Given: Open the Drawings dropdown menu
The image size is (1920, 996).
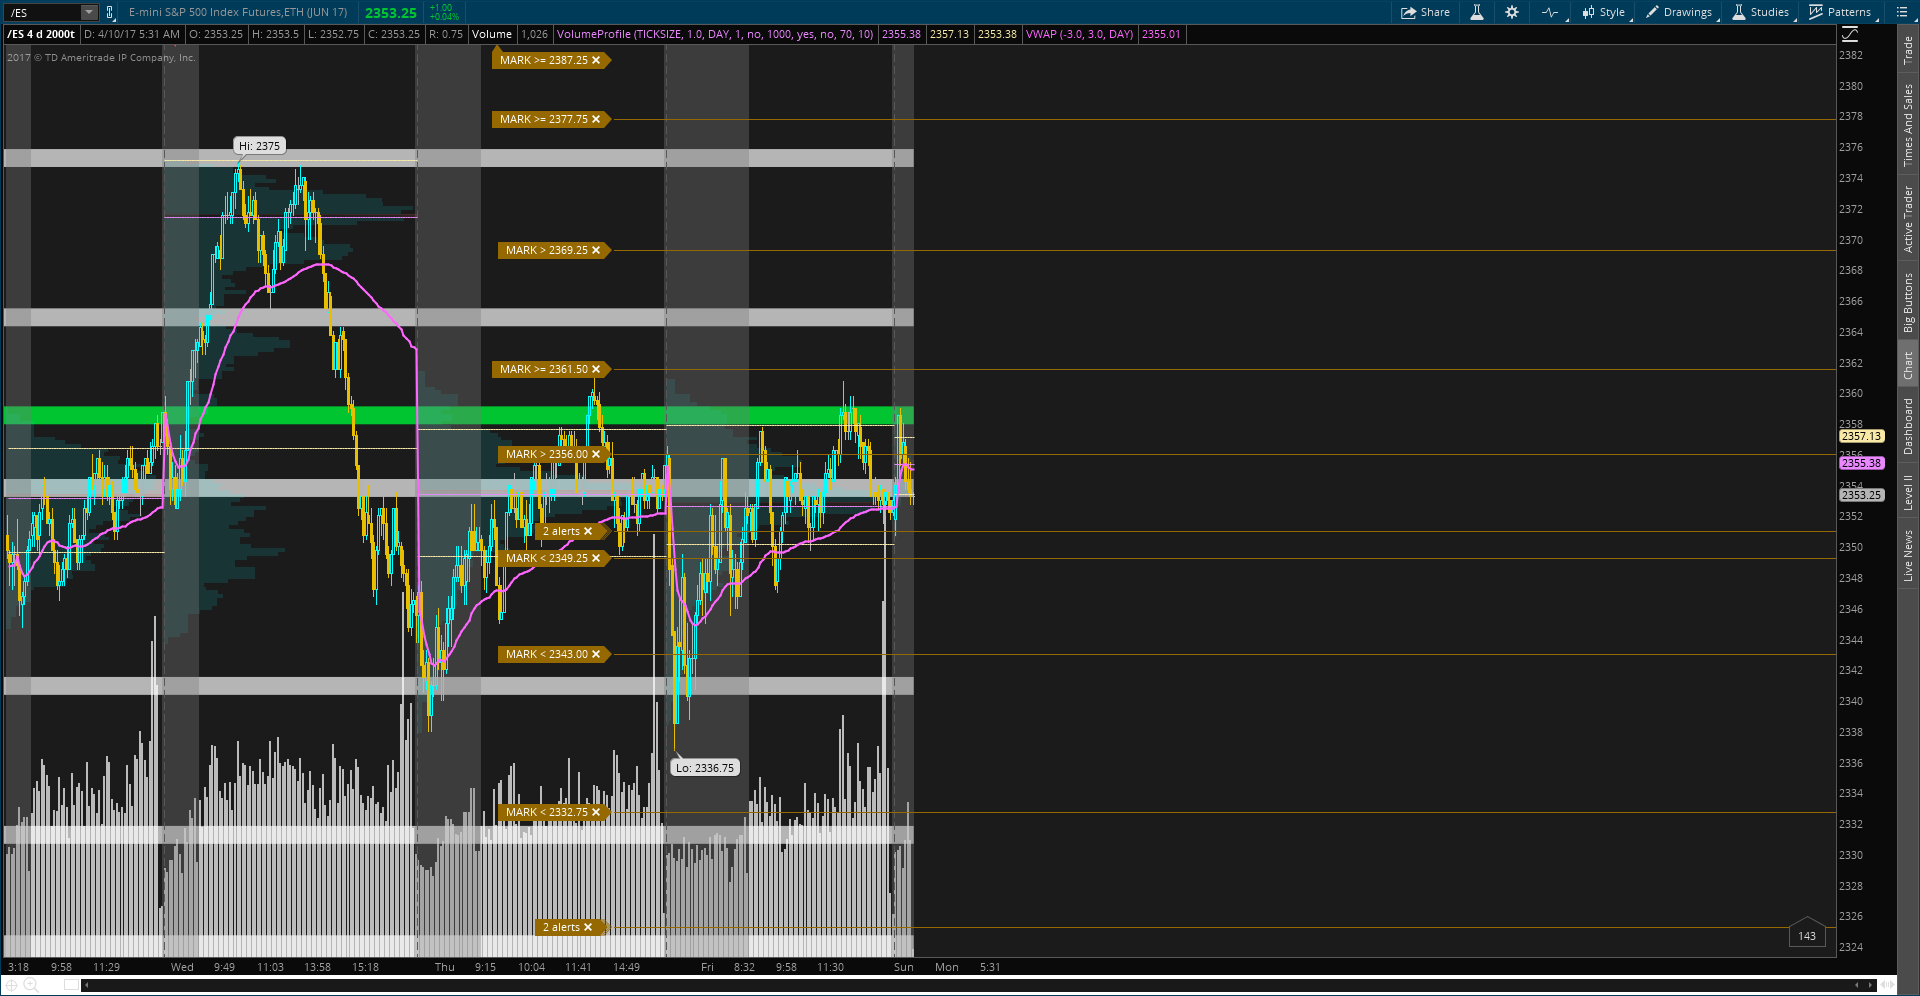Looking at the screenshot, I should 1680,12.
